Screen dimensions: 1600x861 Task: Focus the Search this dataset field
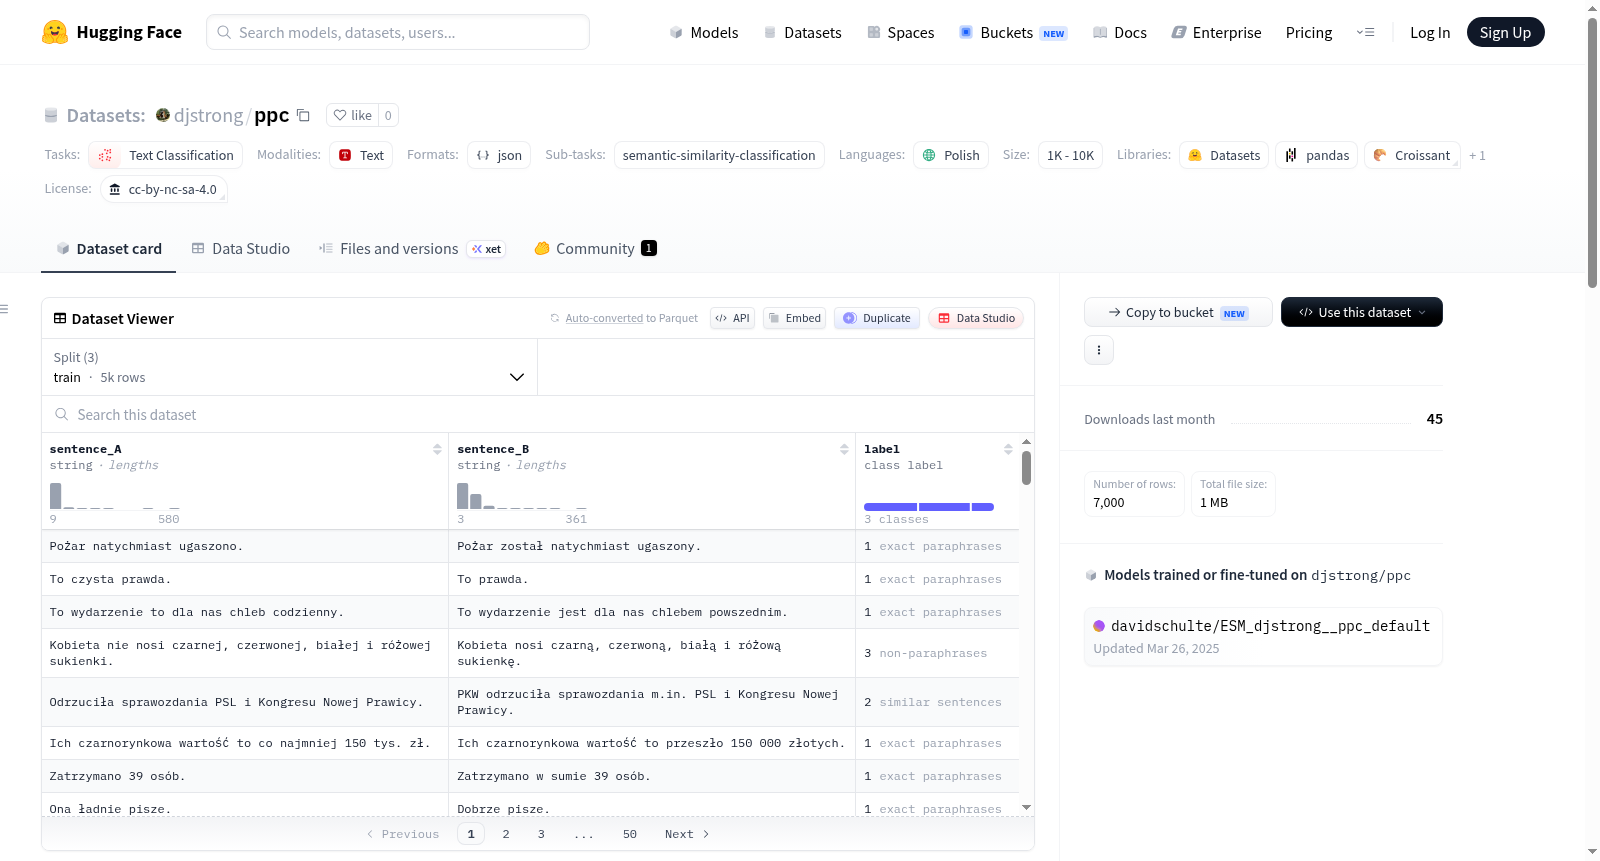[x=538, y=414]
